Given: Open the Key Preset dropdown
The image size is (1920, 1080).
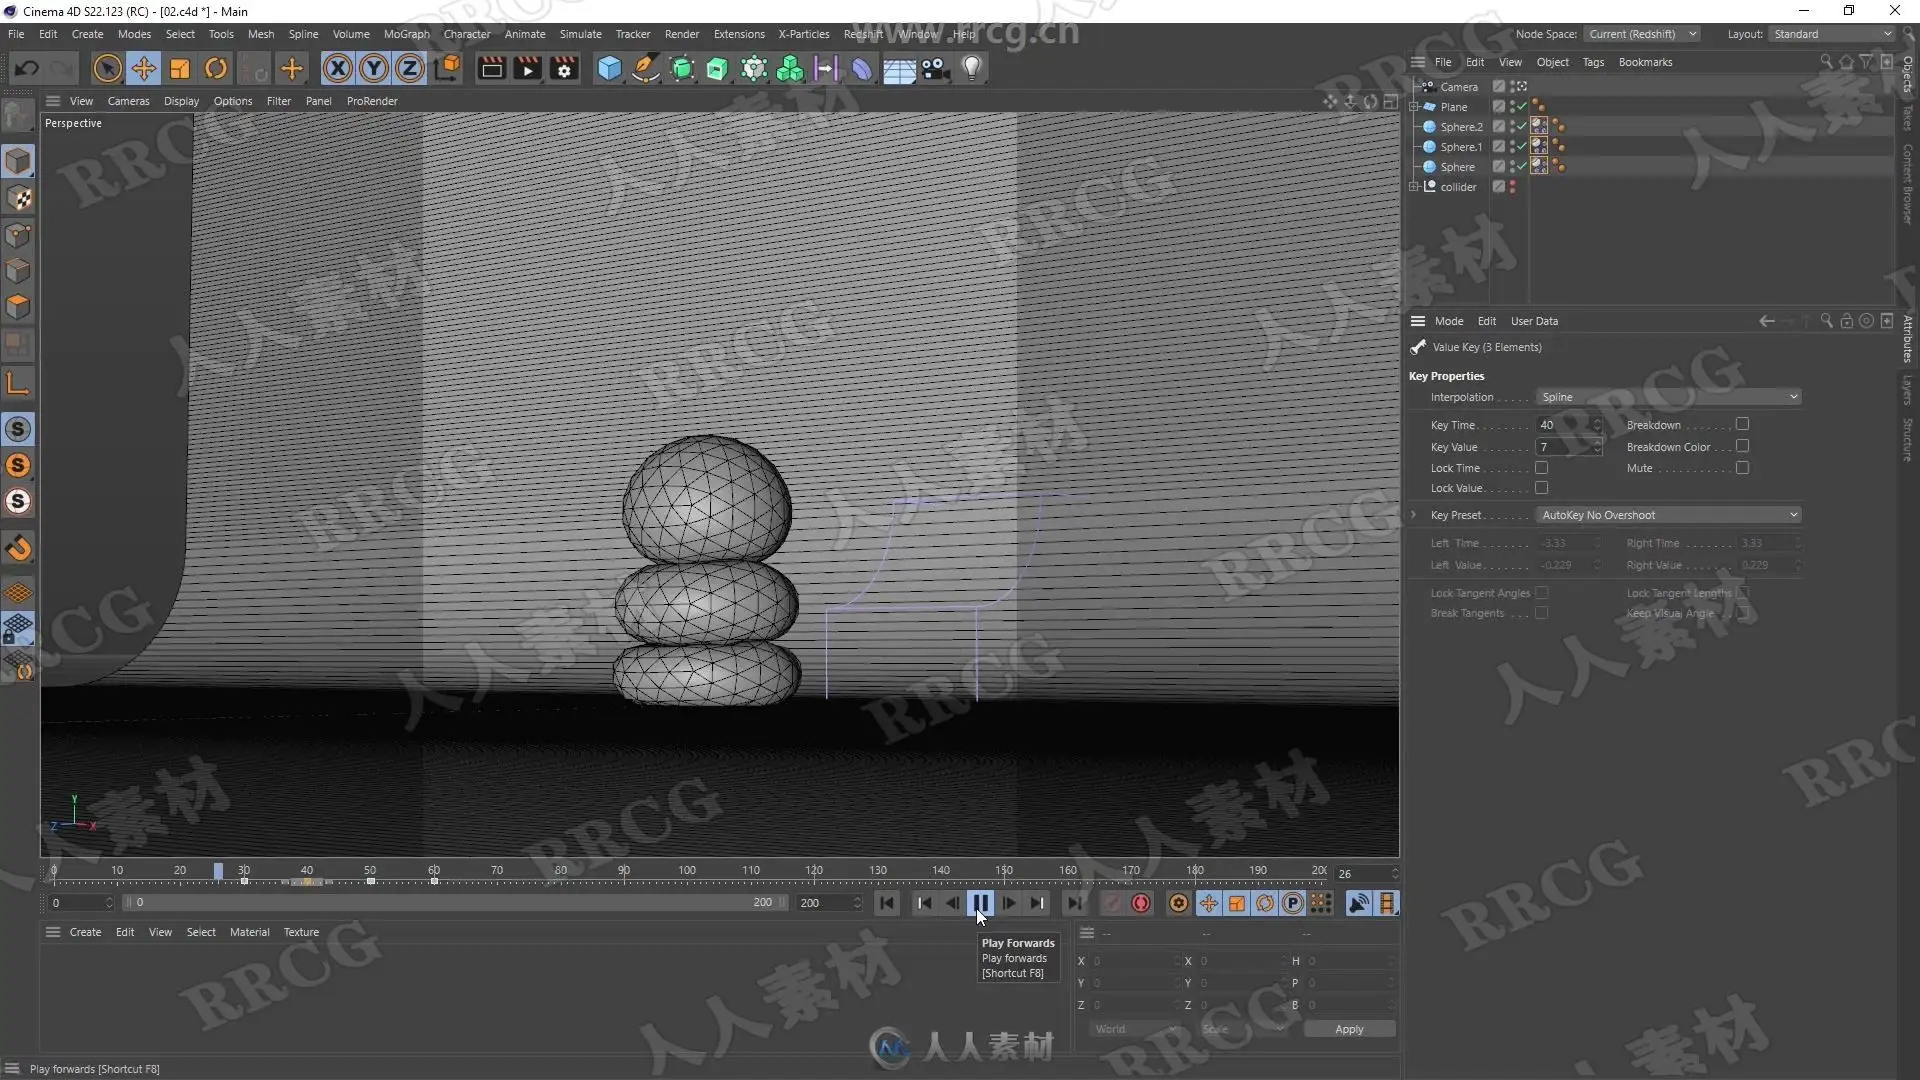Looking at the screenshot, I should point(1668,515).
